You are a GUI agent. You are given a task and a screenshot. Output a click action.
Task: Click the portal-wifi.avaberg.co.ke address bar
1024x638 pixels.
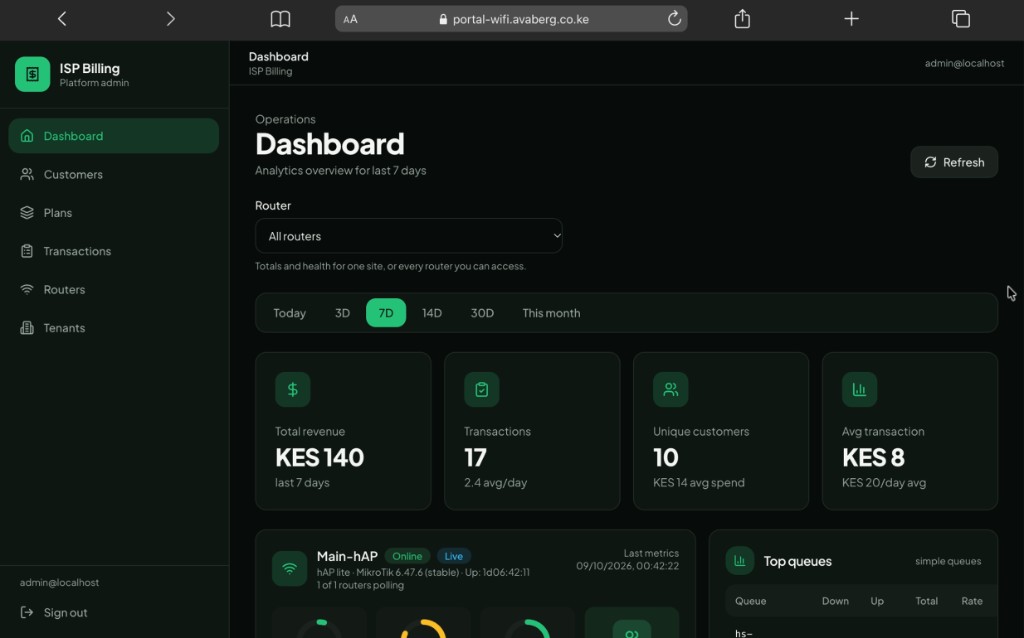pyautogui.click(x=511, y=19)
